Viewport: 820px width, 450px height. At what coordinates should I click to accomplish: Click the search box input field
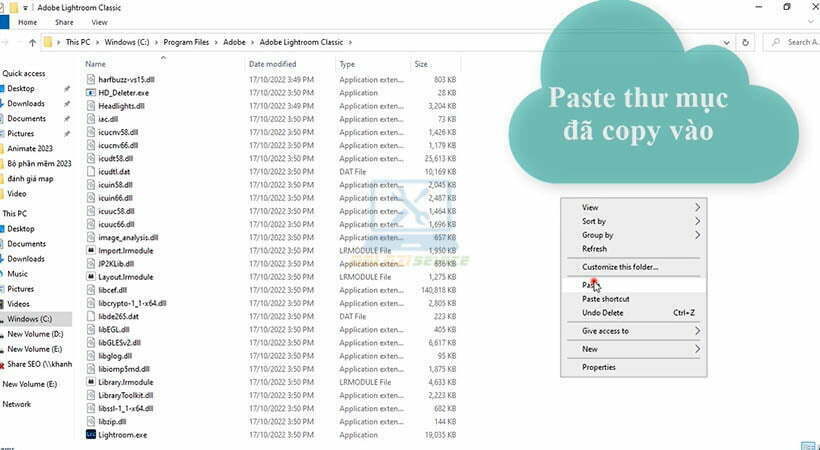click(x=795, y=42)
